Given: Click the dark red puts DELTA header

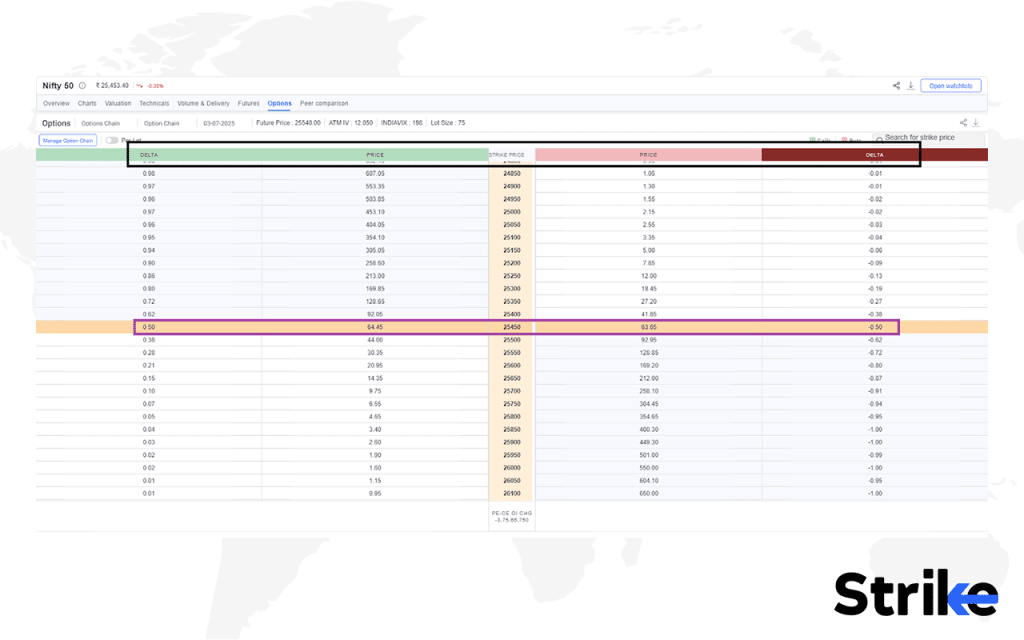Looking at the screenshot, I should coord(874,155).
